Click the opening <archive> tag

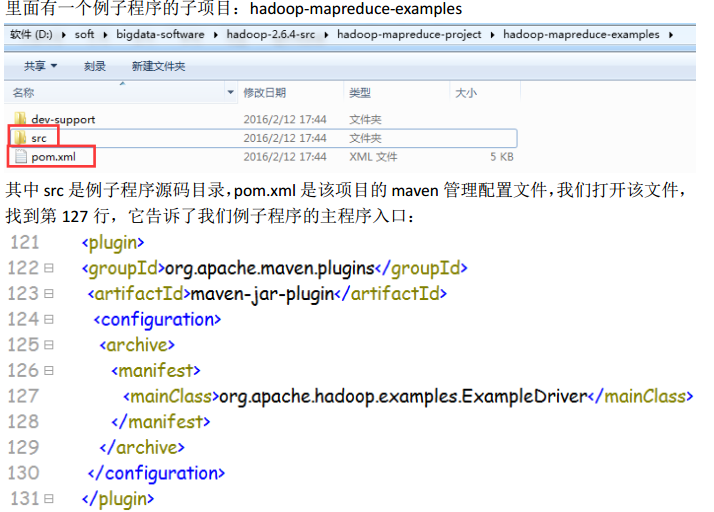pos(137,345)
